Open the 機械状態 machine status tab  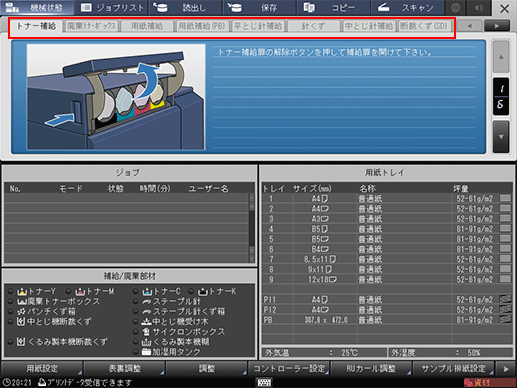click(x=37, y=7)
